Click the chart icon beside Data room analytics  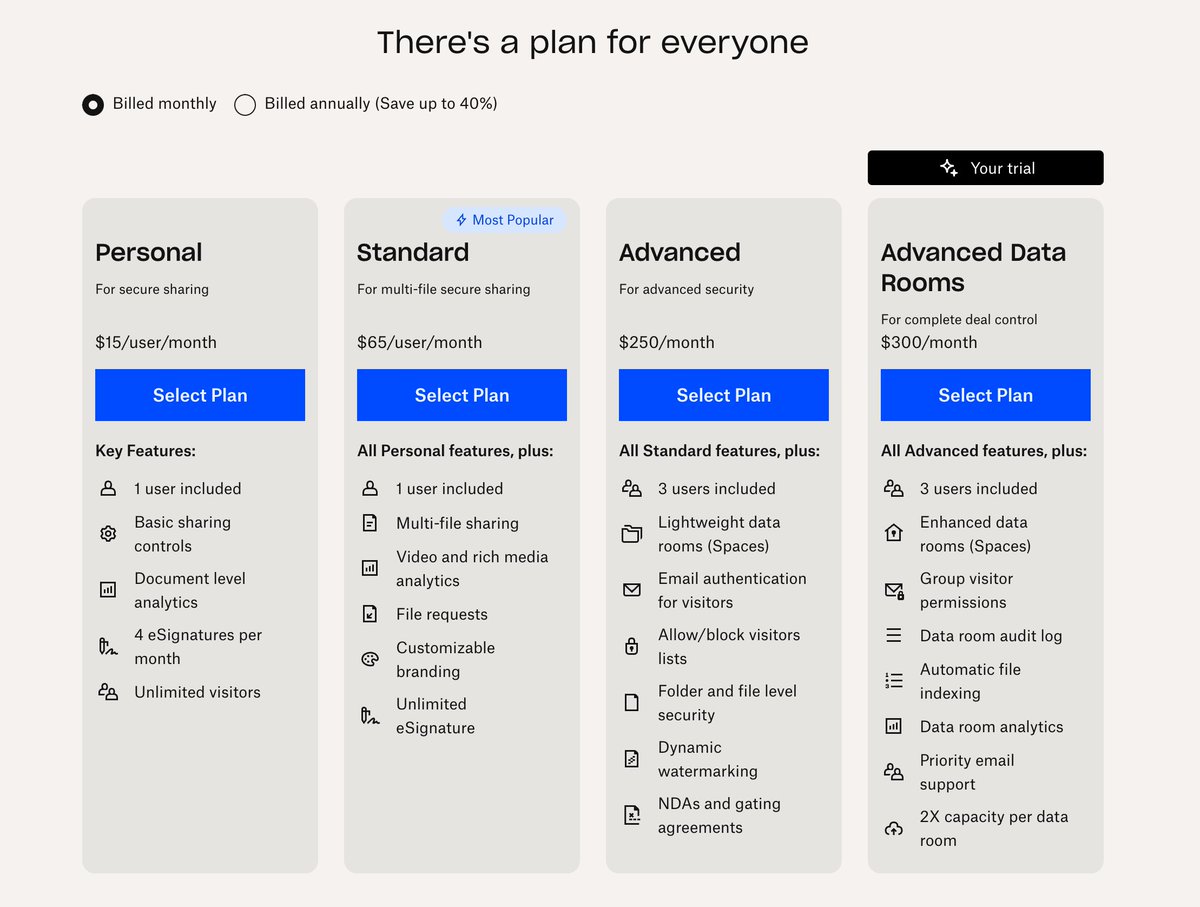coord(894,727)
